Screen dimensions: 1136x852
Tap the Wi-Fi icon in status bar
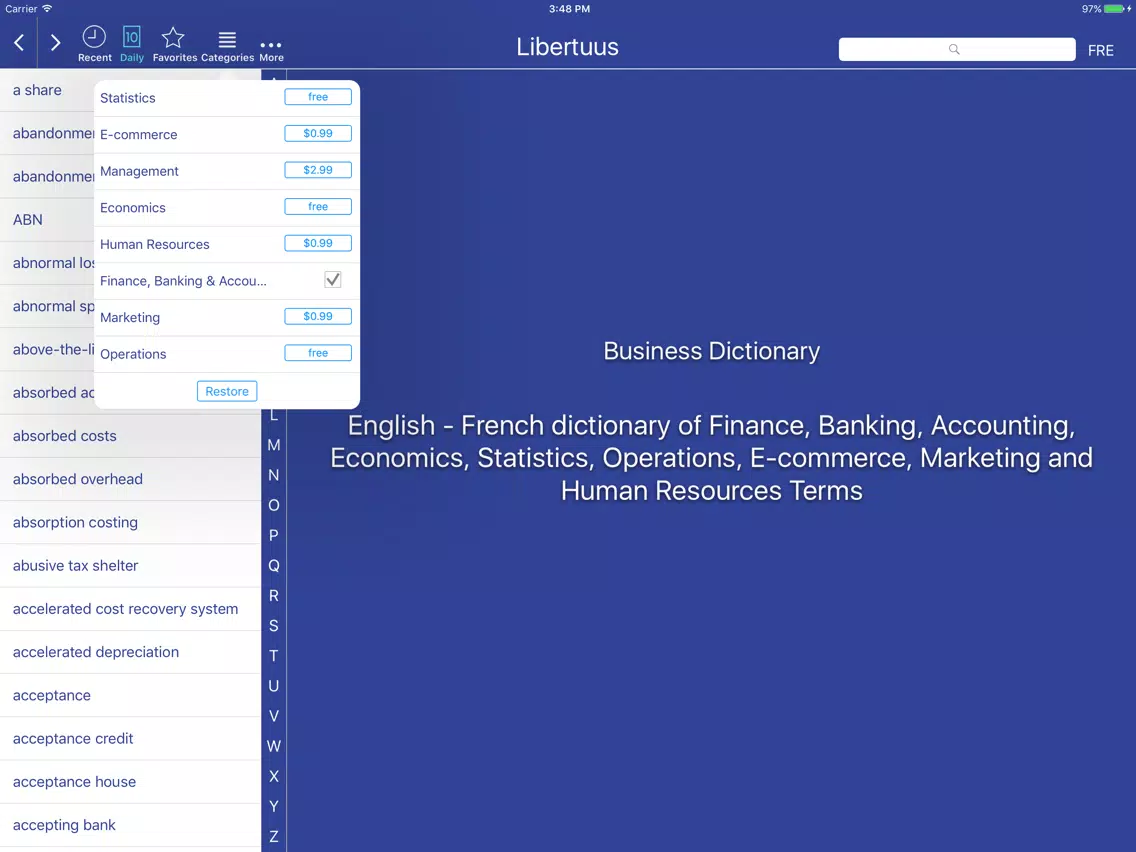click(x=47, y=9)
